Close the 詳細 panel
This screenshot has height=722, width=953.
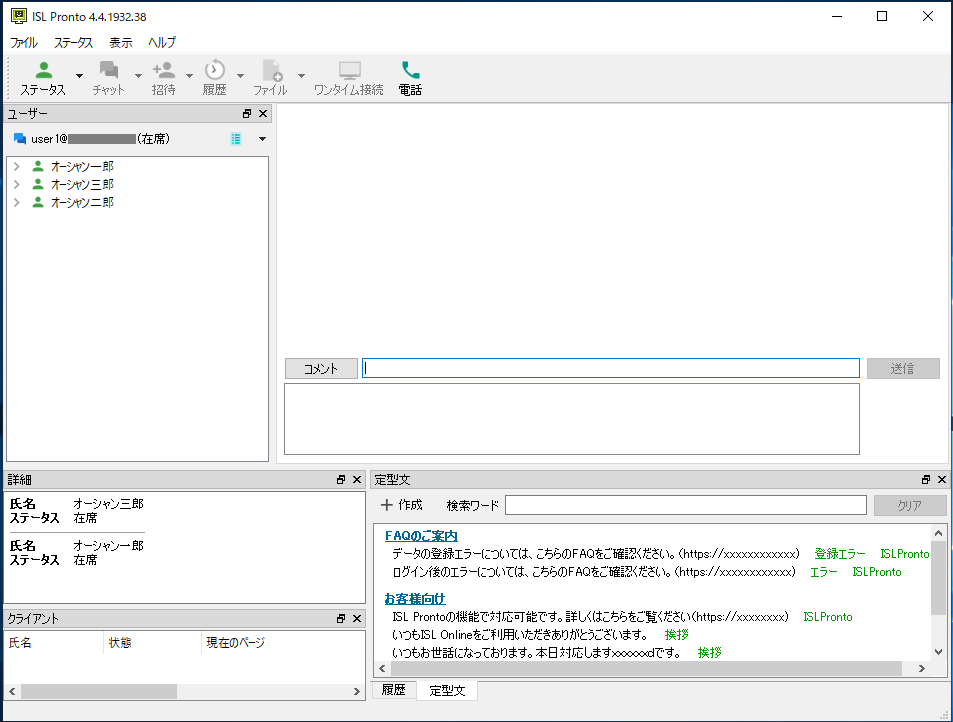[x=357, y=480]
